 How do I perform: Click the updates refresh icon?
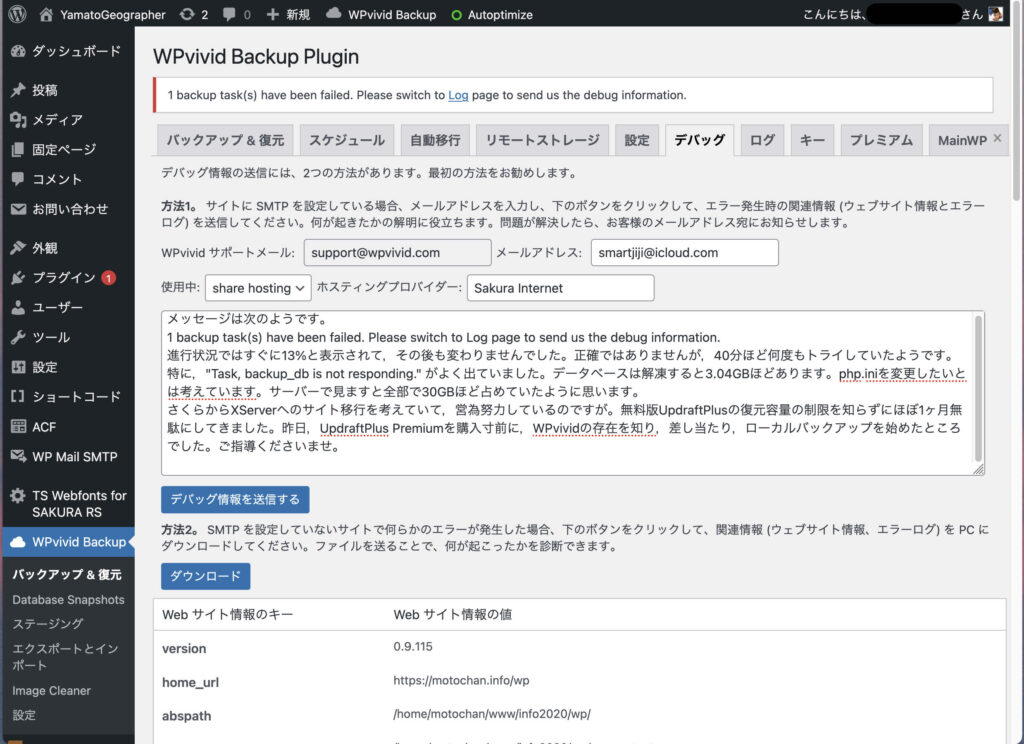[187, 14]
